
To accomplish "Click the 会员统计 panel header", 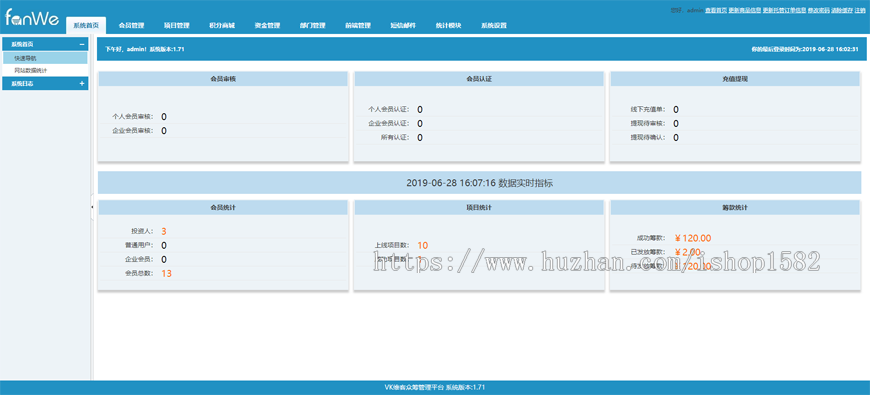I will point(223,207).
